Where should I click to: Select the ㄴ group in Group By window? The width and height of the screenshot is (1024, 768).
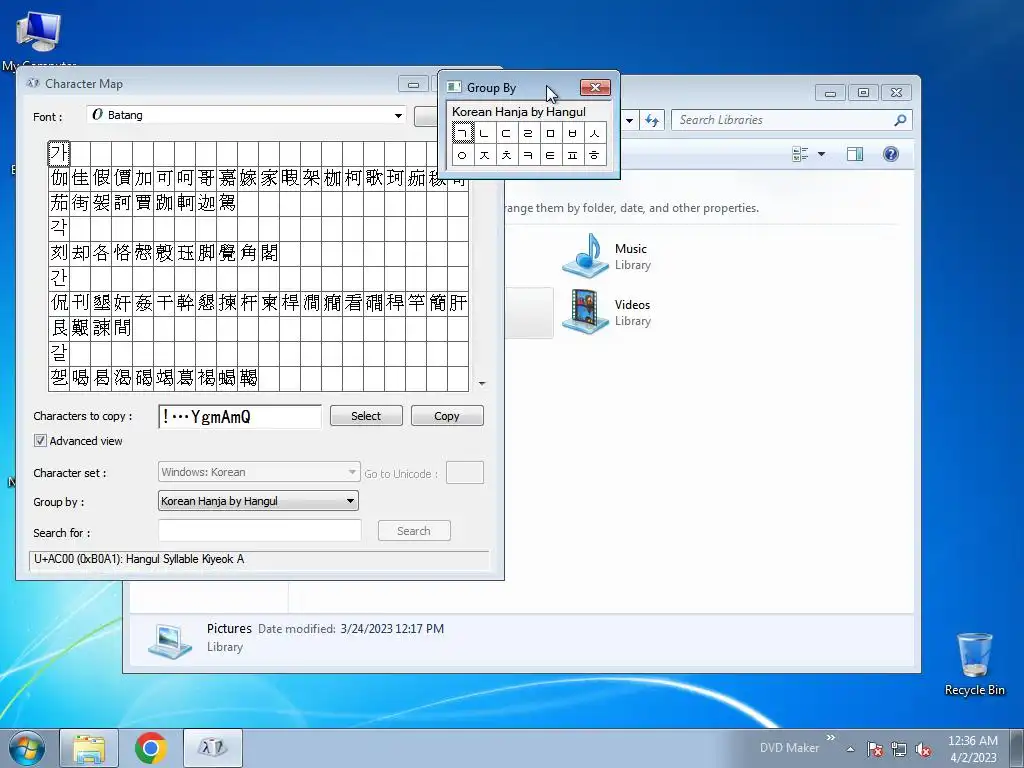tap(484, 133)
